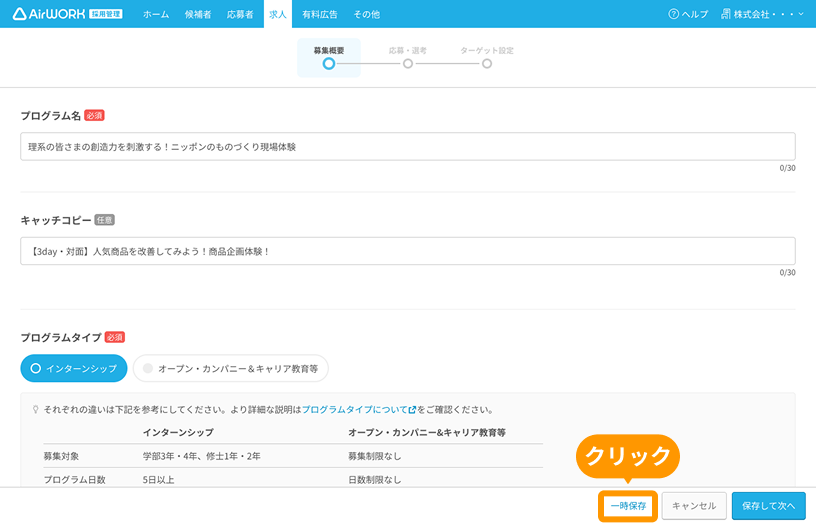Open the 応募者 menu
This screenshot has height=530, width=816.
pos(240,15)
